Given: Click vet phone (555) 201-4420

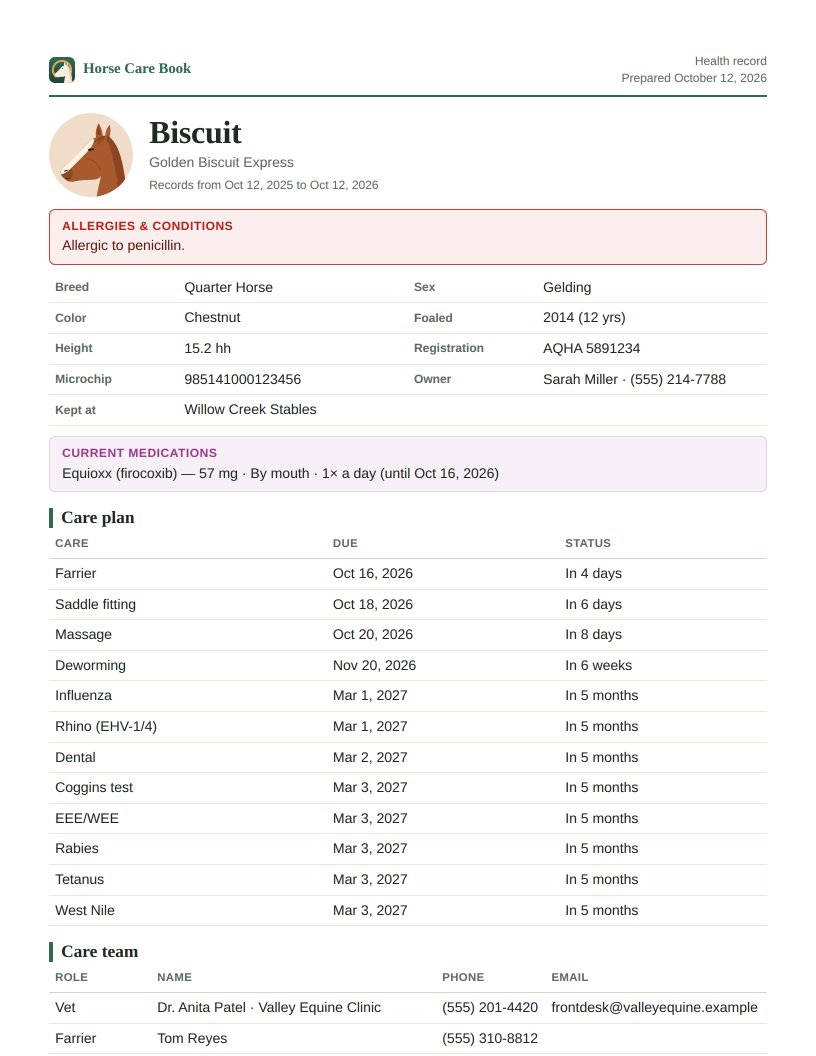Looking at the screenshot, I should click(x=489, y=1008).
